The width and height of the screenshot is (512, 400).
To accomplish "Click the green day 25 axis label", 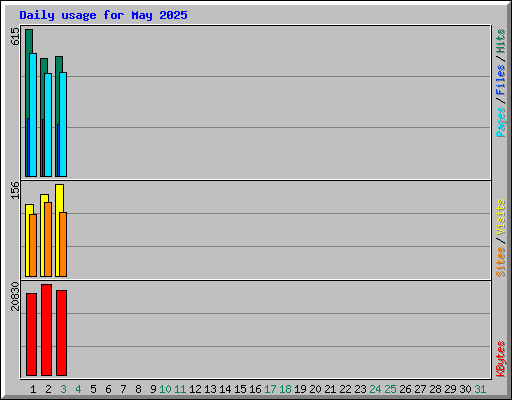I will tap(390, 389).
